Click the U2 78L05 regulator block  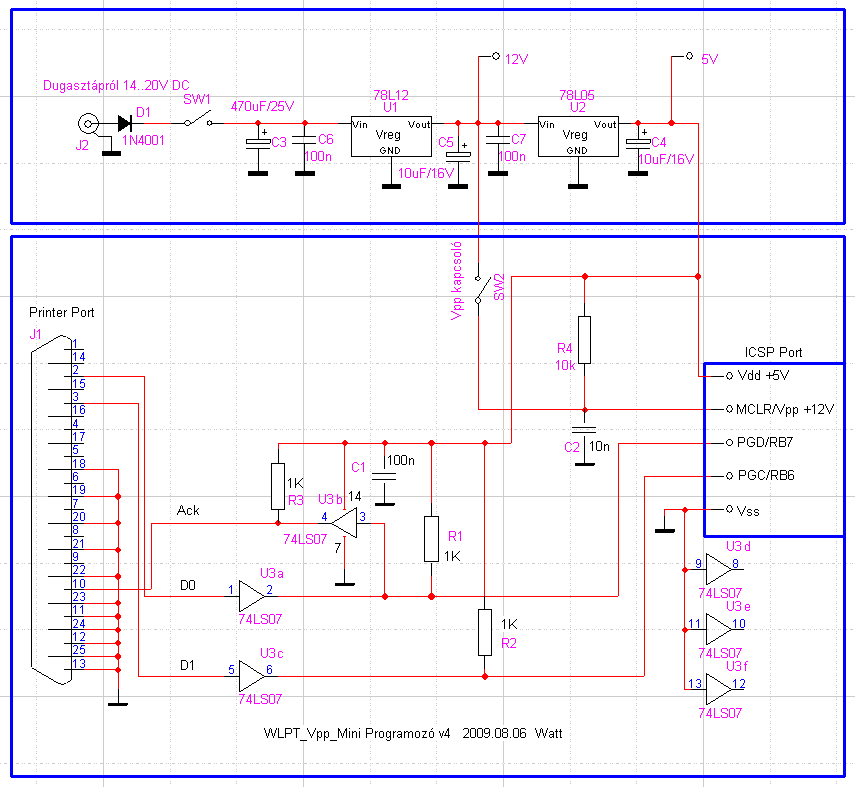tap(578, 136)
